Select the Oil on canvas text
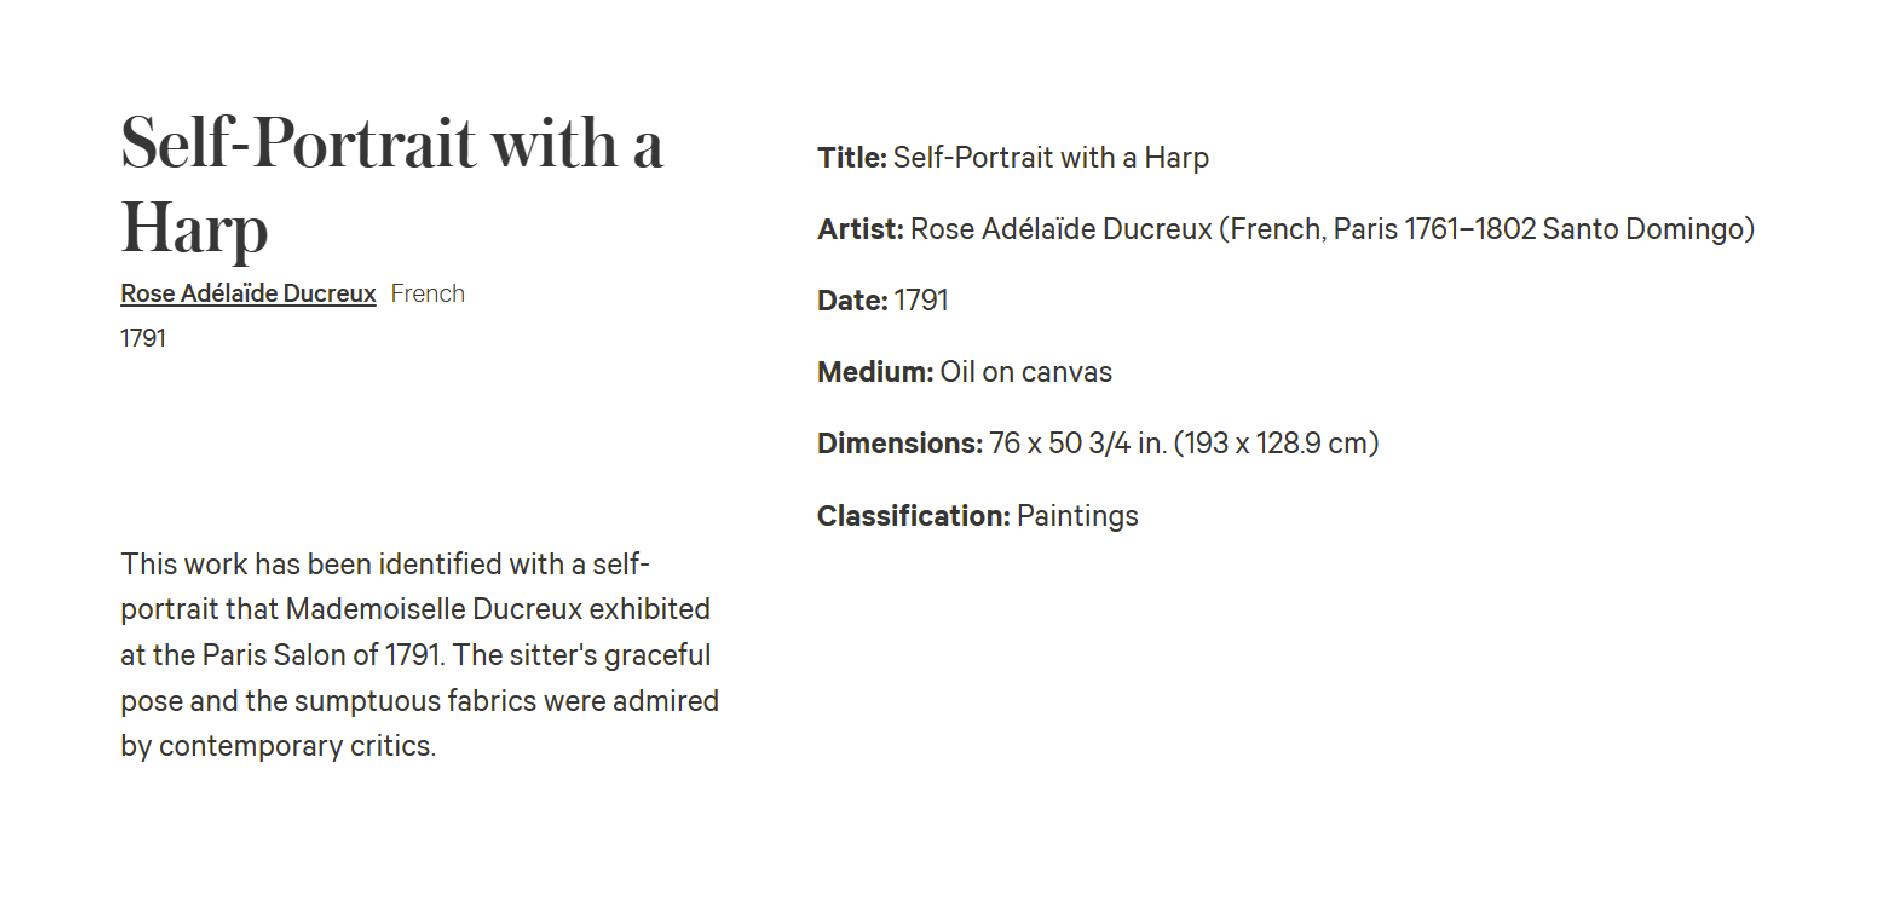This screenshot has height=912, width=1893. point(1026,372)
